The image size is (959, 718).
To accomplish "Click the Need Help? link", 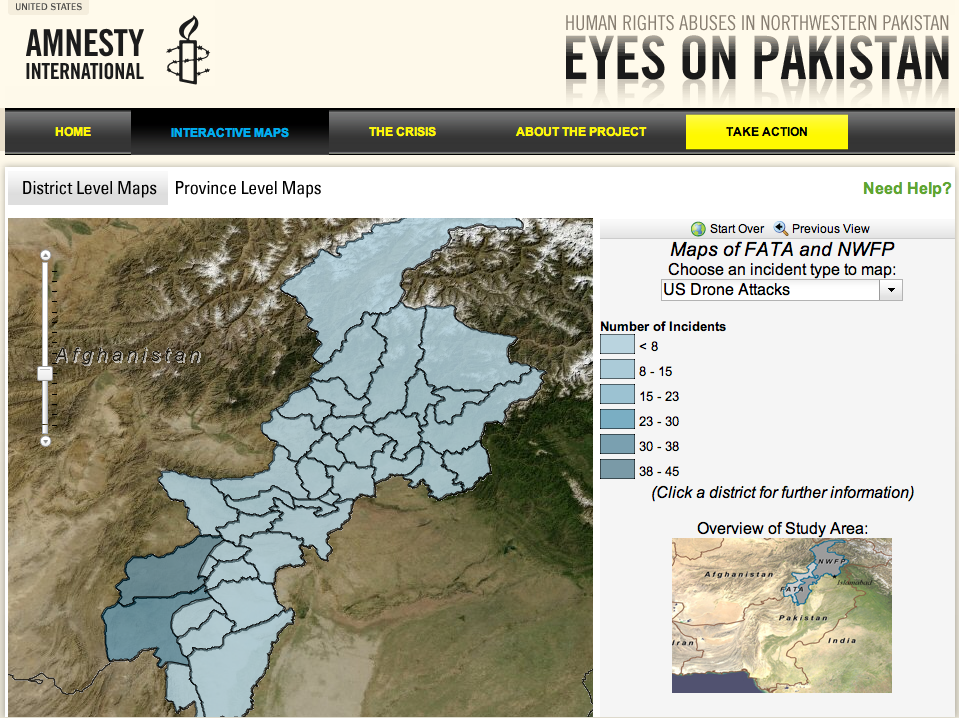I will tap(907, 188).
